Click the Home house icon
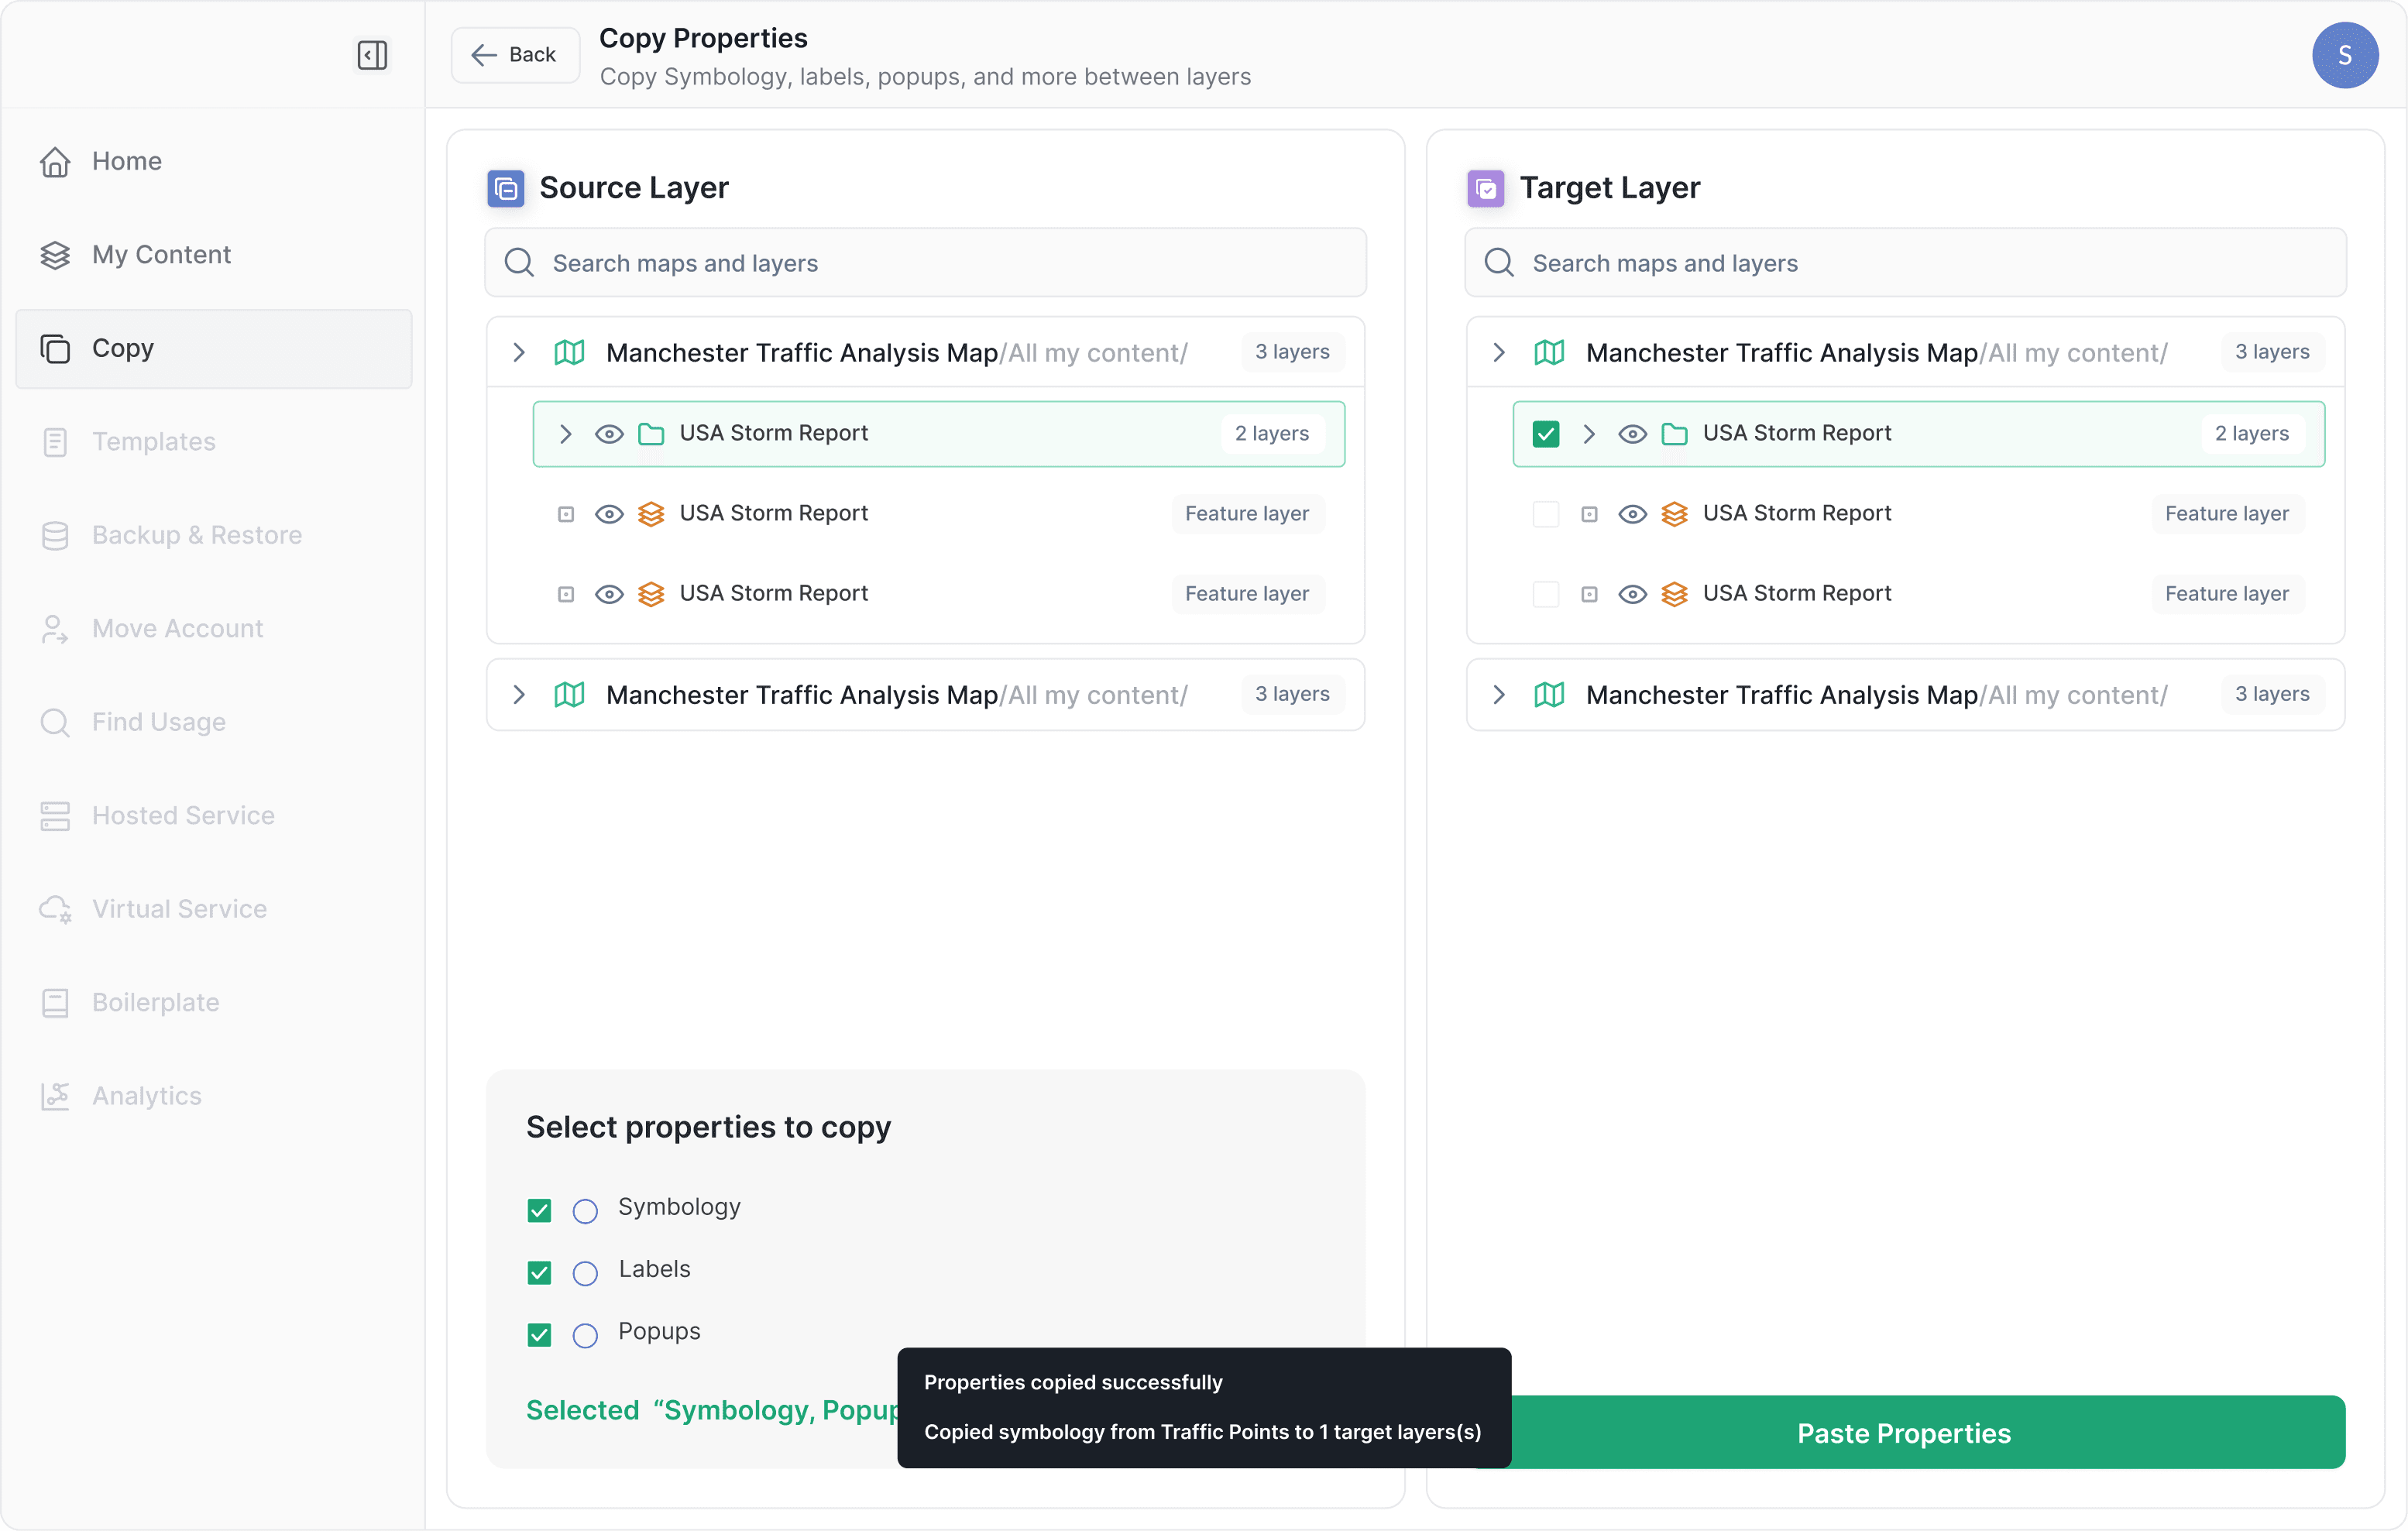 55,161
